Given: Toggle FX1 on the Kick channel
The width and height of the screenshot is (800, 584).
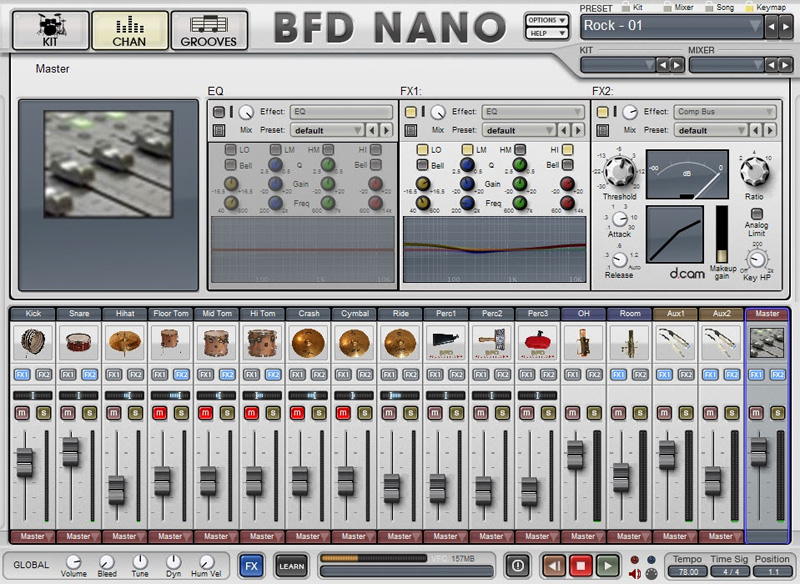Looking at the screenshot, I should coord(22,375).
